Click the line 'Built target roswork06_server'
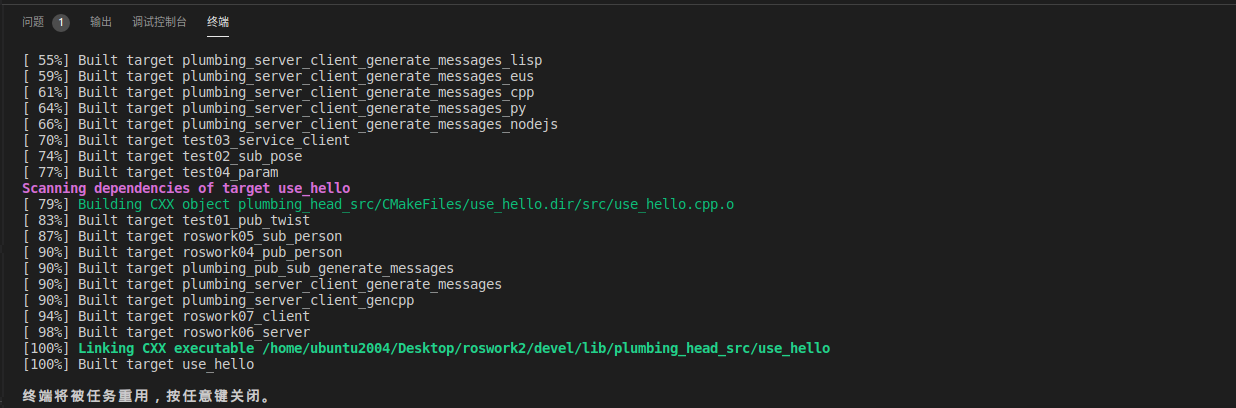This screenshot has height=408, width=1236. (166, 332)
